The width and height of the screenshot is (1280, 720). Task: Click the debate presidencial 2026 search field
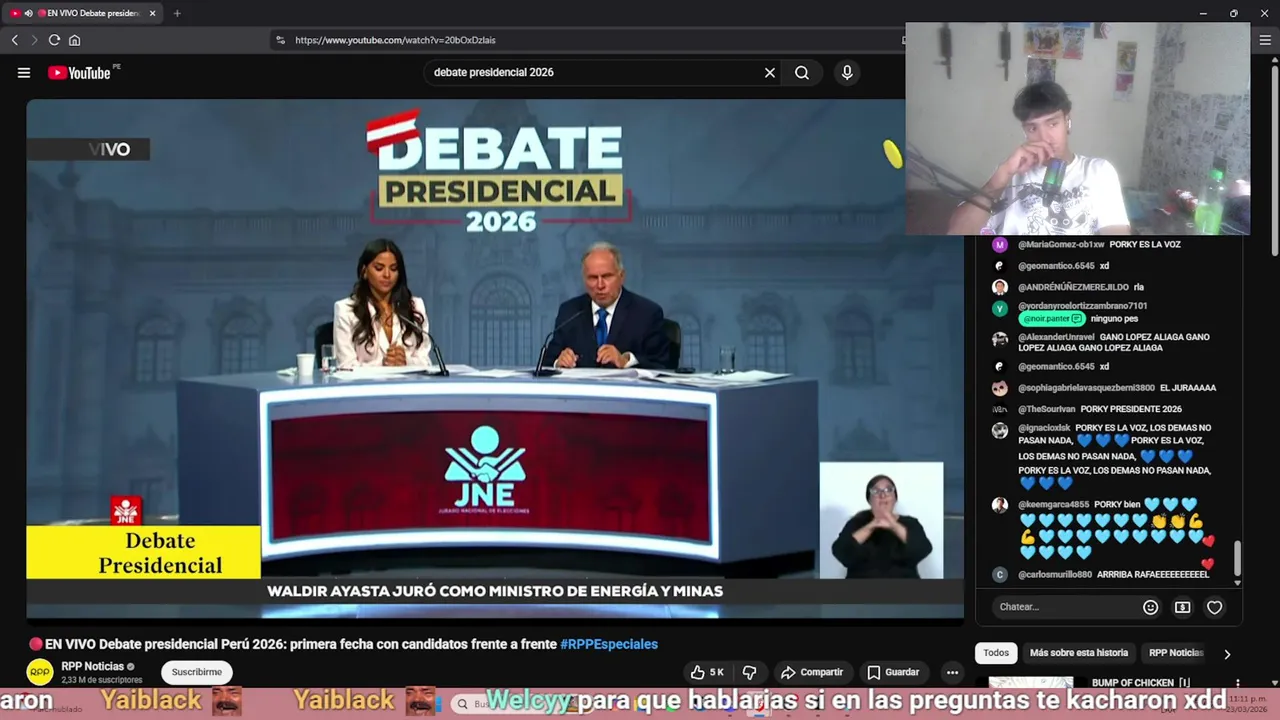[595, 72]
